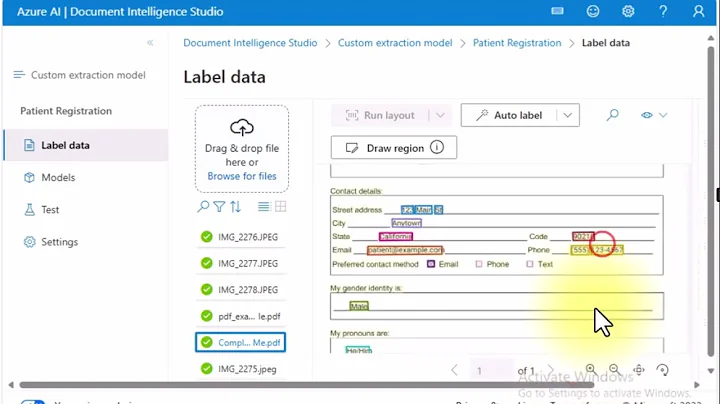Open the help question mark icon
The image size is (720, 404).
point(663,11)
